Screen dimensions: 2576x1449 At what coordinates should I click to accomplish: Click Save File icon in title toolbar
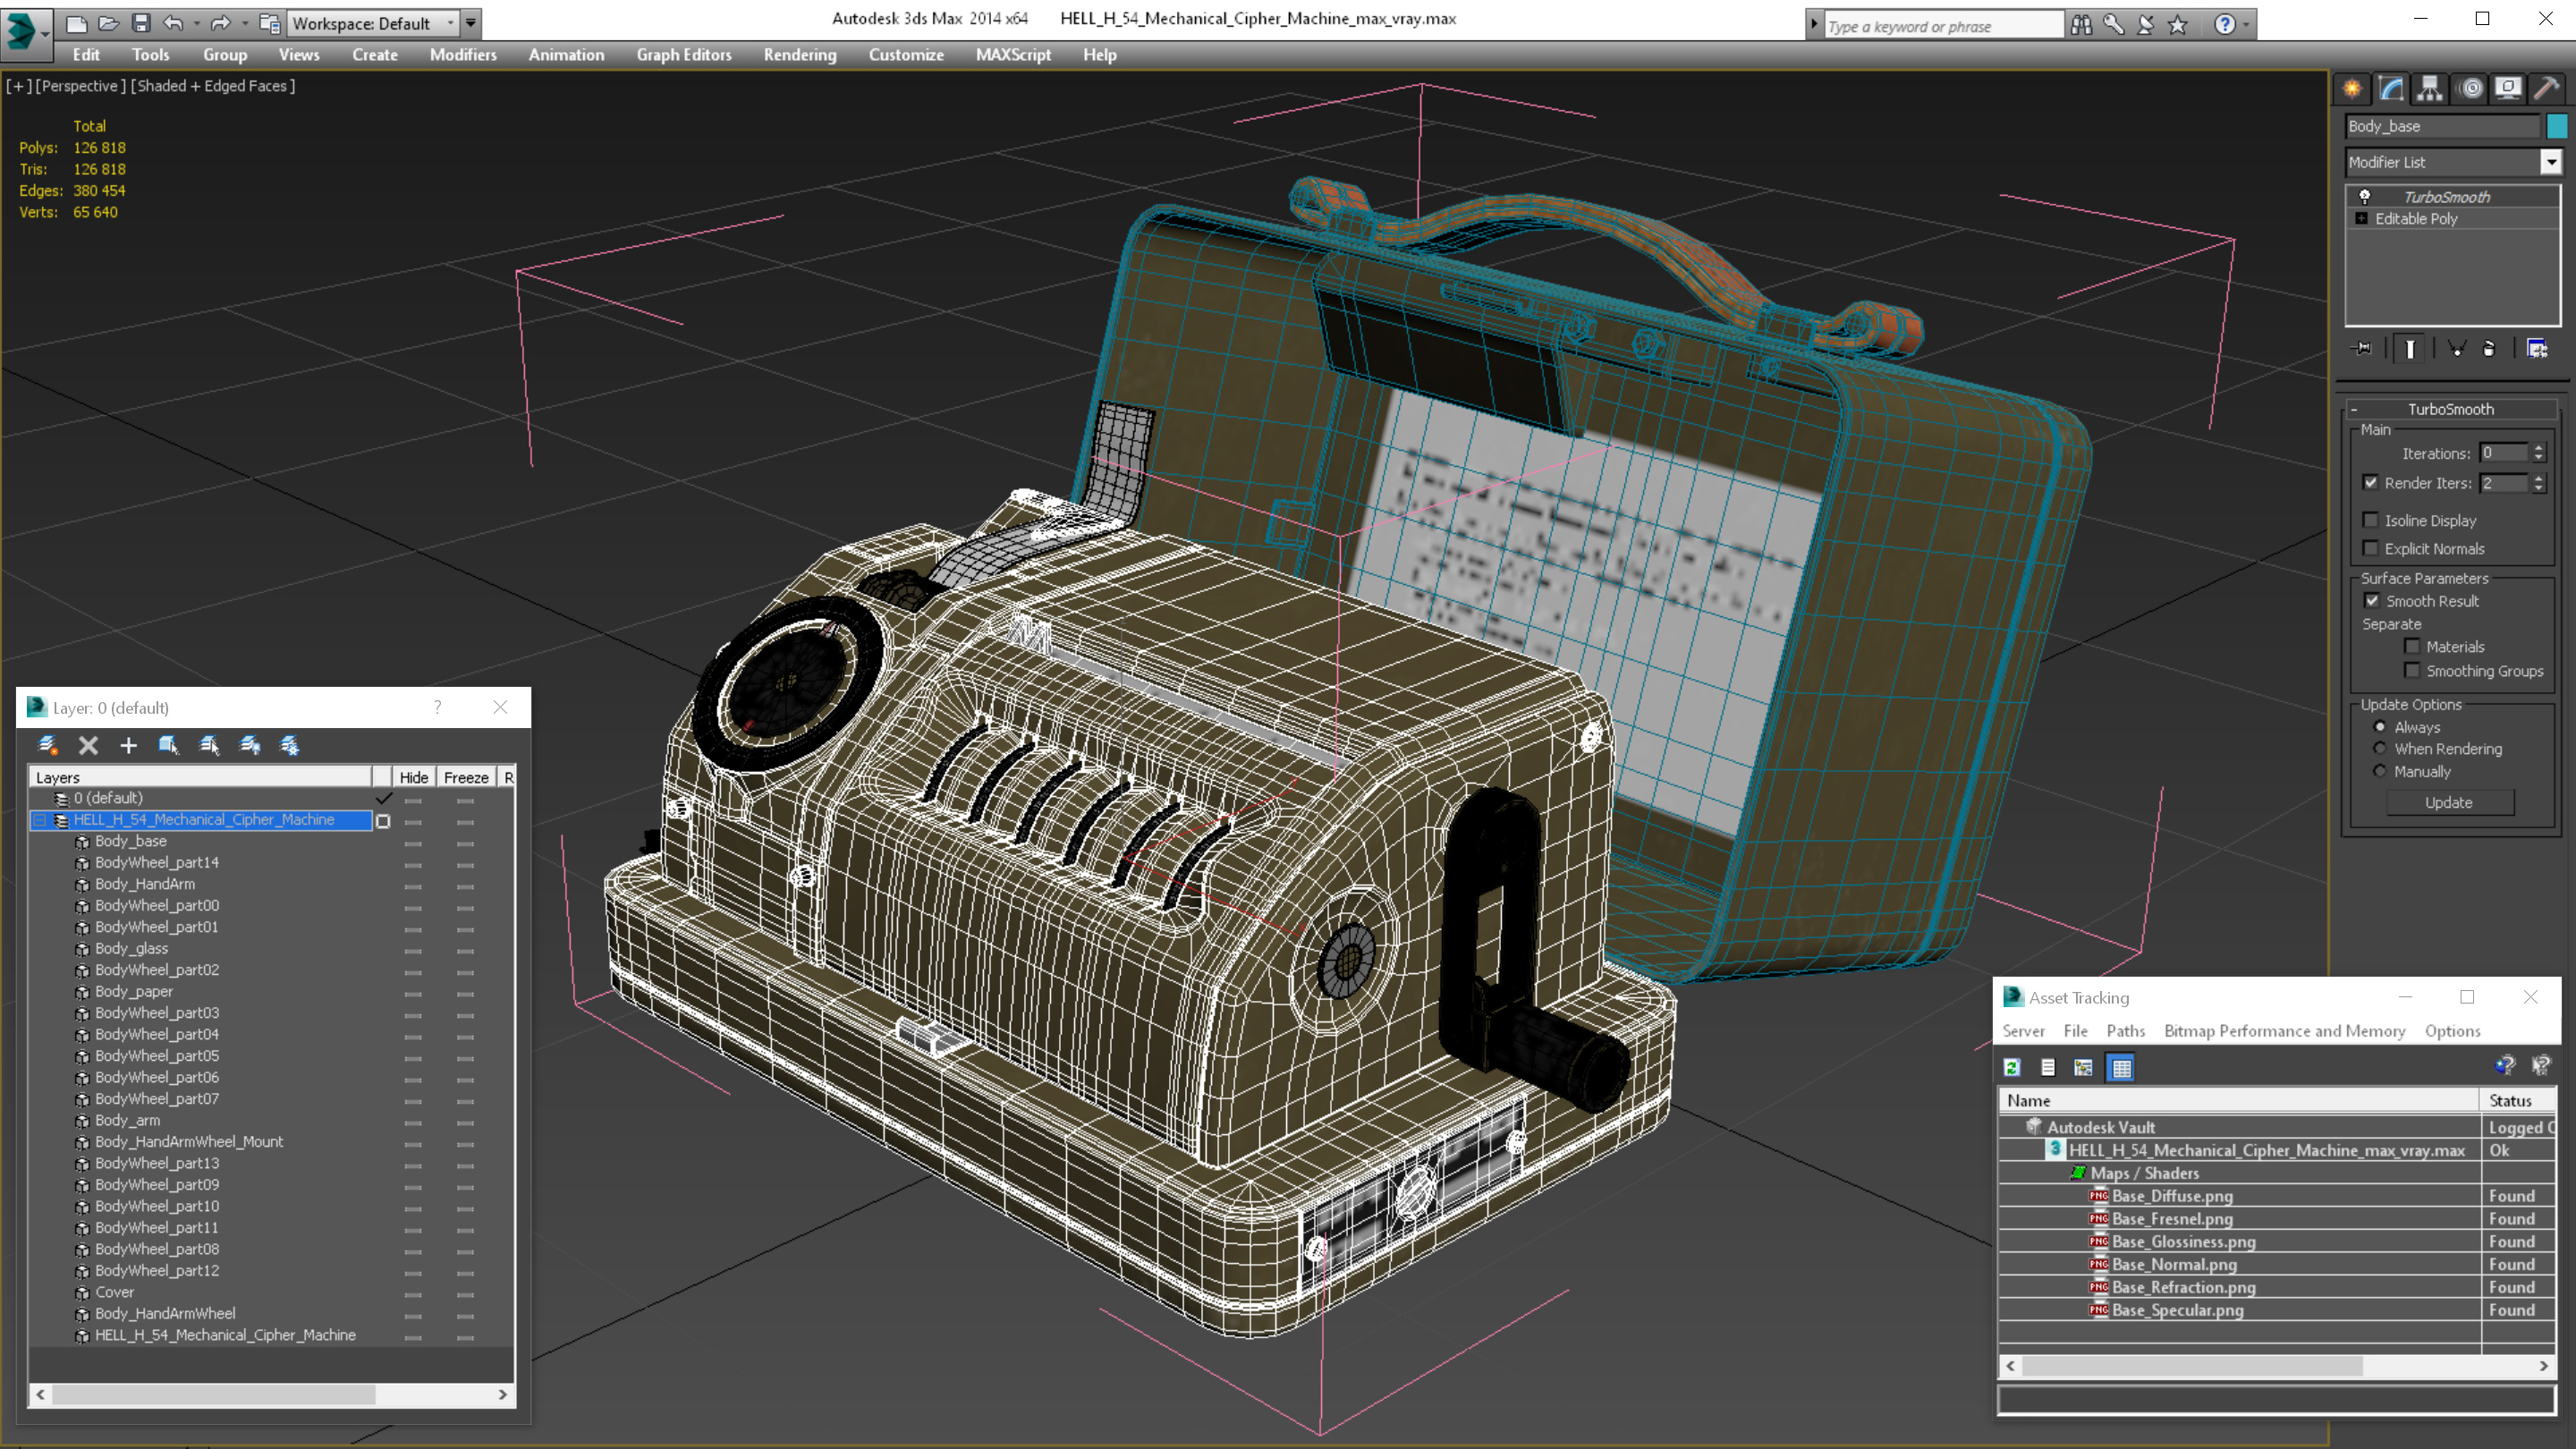tap(141, 23)
